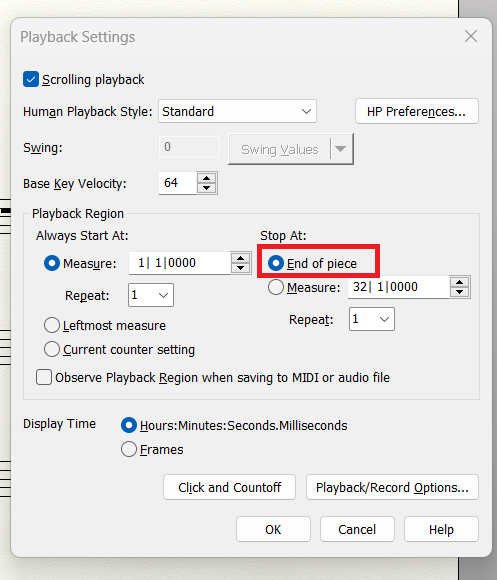Click the HP Preferences button
497x580 pixels.
click(417, 111)
